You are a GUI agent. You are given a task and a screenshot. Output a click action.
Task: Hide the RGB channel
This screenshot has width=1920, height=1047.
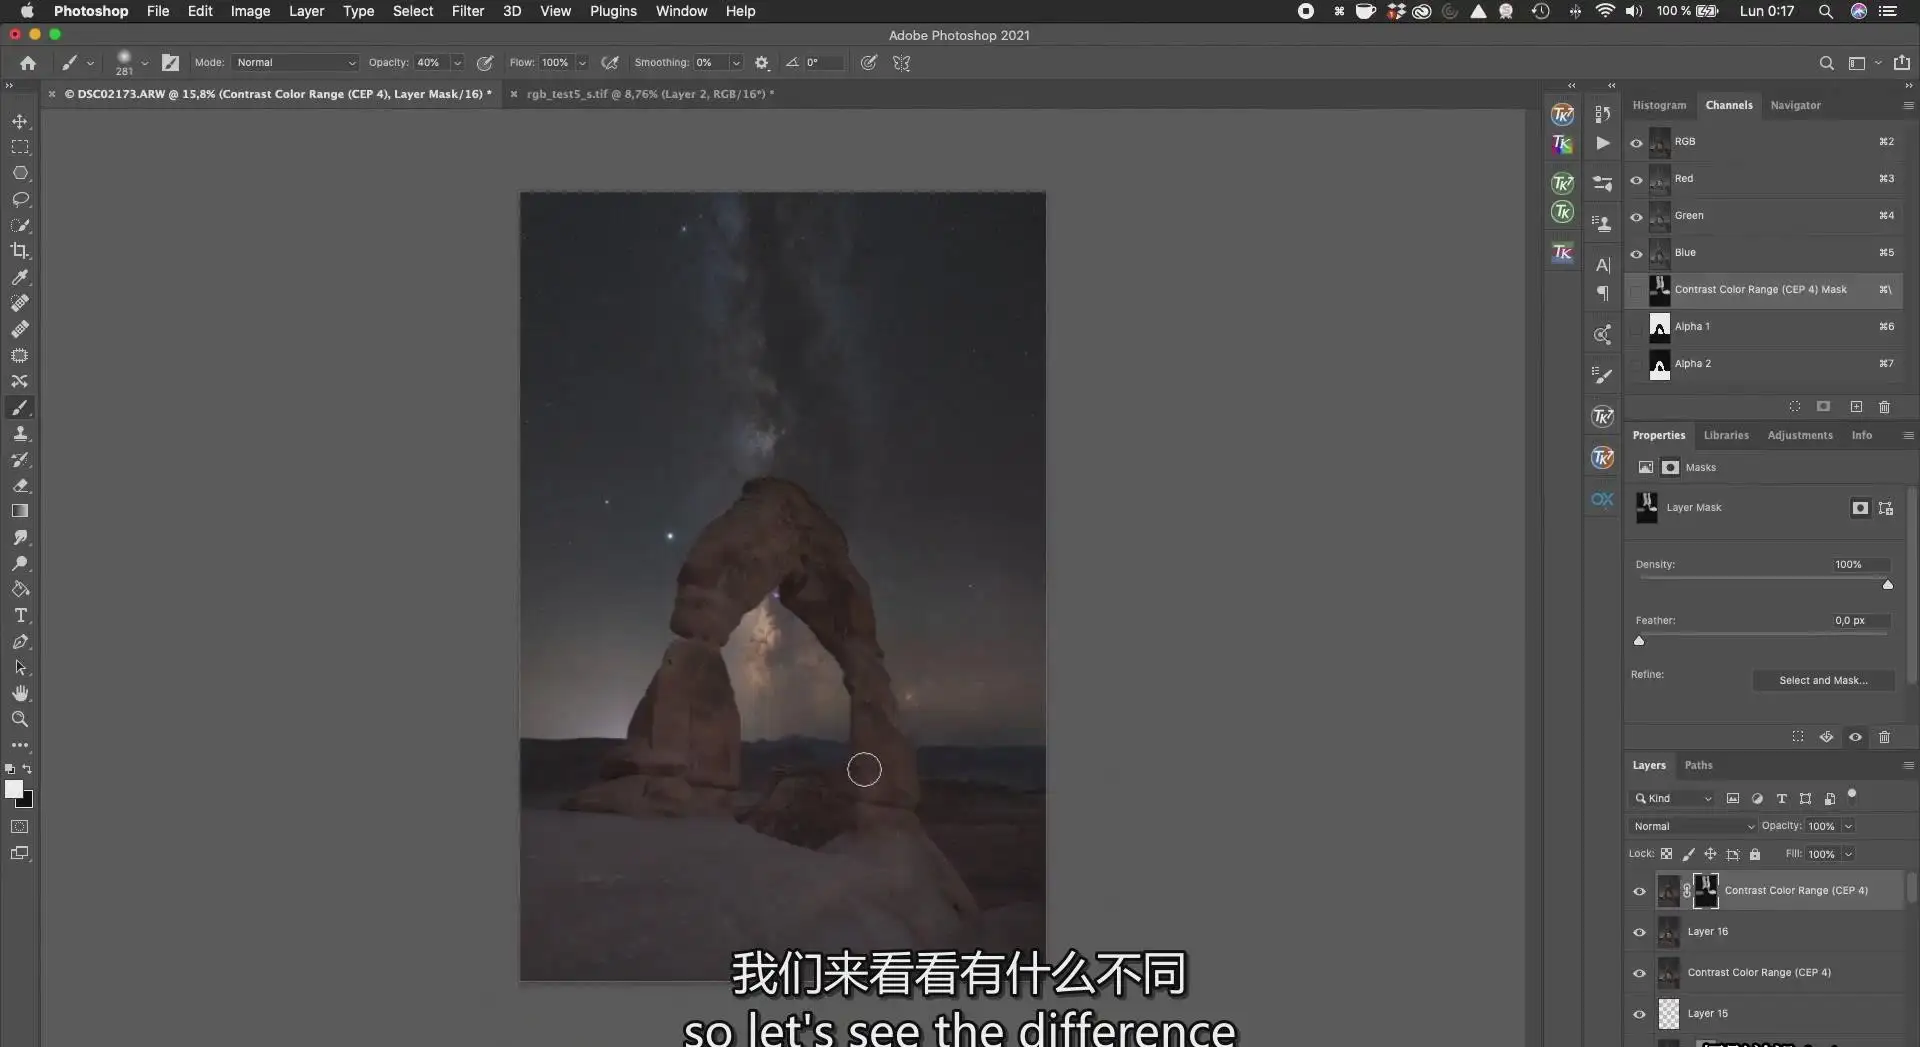click(1637, 143)
